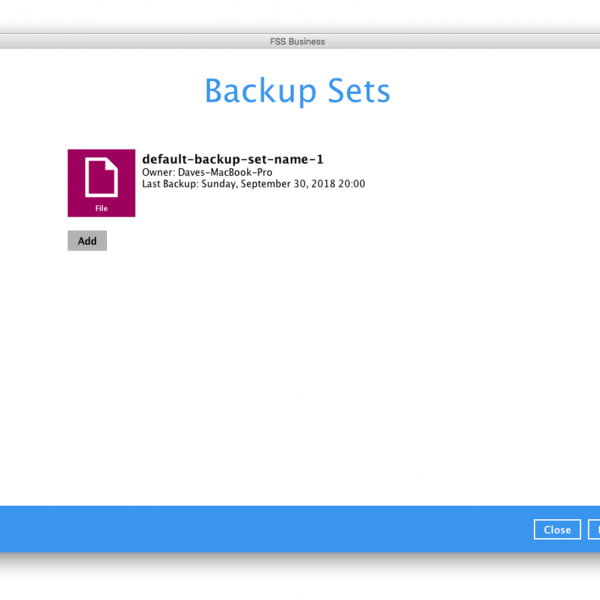This screenshot has height=600, width=600.
Task: Click the "Owner:" label text
Action: (x=158, y=172)
